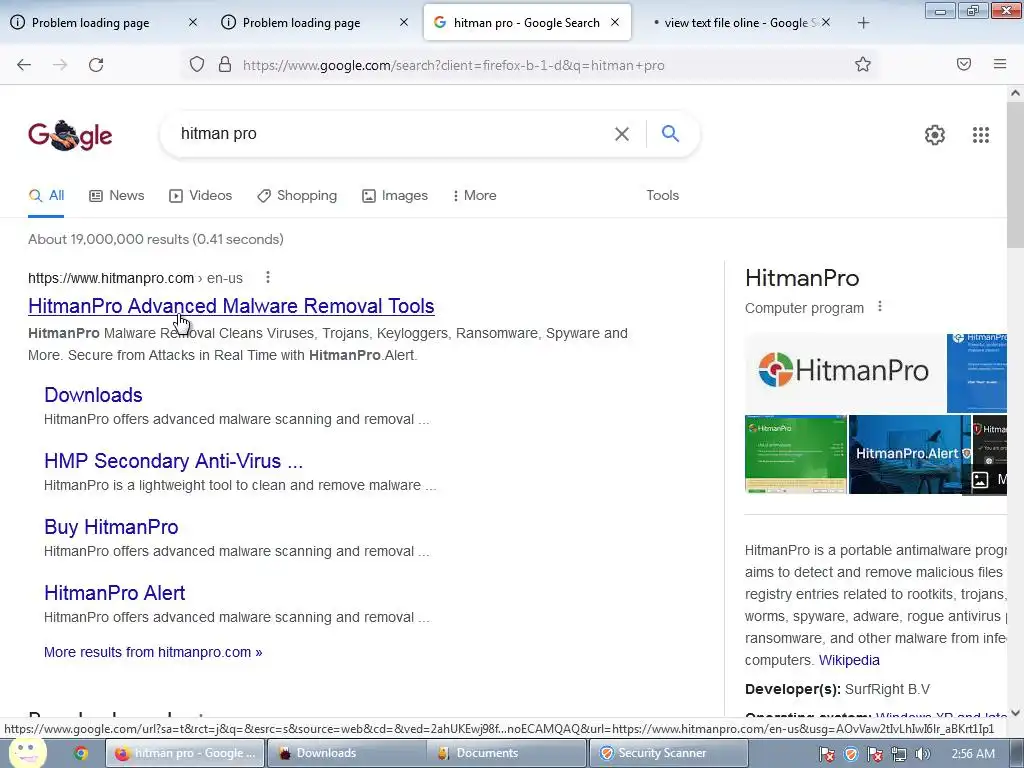Screen dimensions: 1024x768
Task: Click the page vertical scrollbar thumb
Action: click(x=1015, y=173)
